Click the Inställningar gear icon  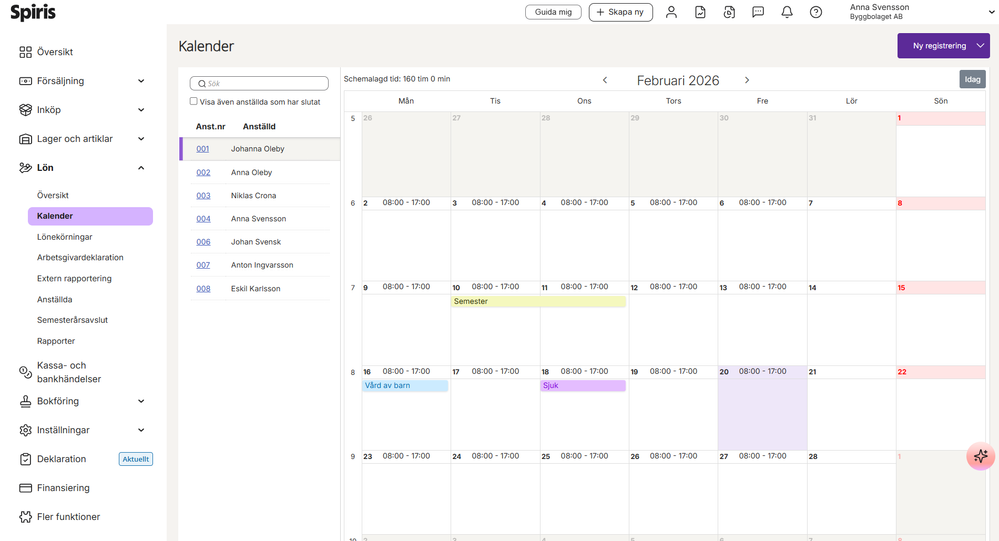coord(25,430)
